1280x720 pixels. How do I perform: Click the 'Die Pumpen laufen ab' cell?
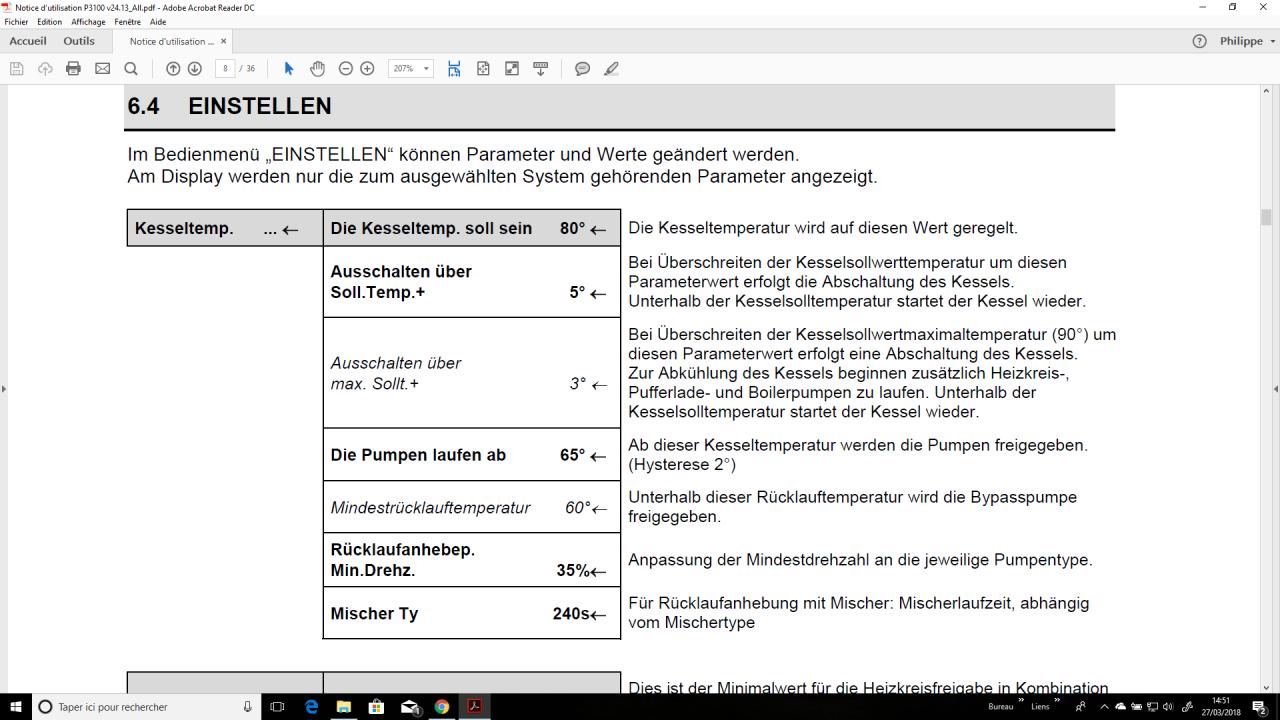[x=471, y=455]
